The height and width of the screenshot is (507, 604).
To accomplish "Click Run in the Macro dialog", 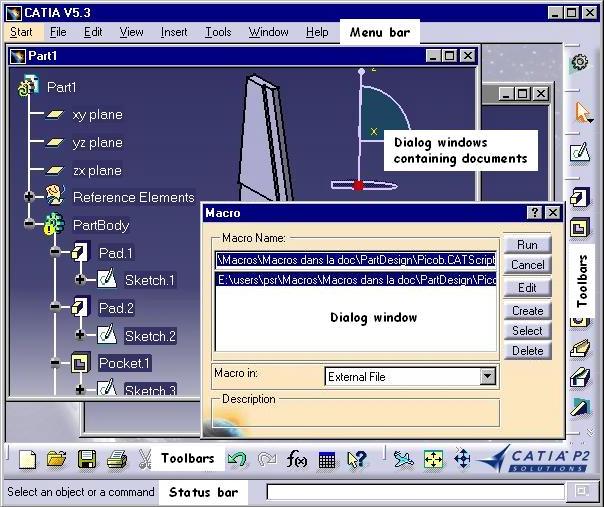I will coord(527,244).
